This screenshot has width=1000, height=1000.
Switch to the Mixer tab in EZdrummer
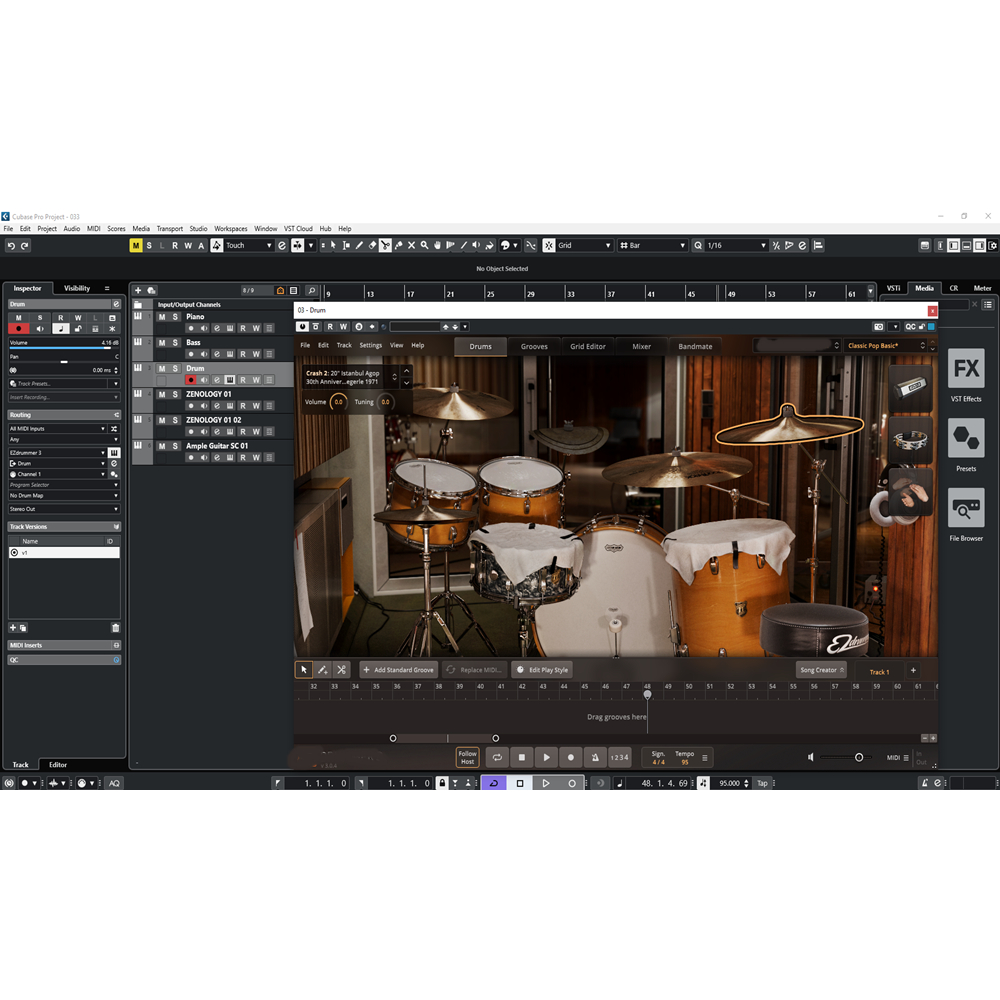[642, 346]
